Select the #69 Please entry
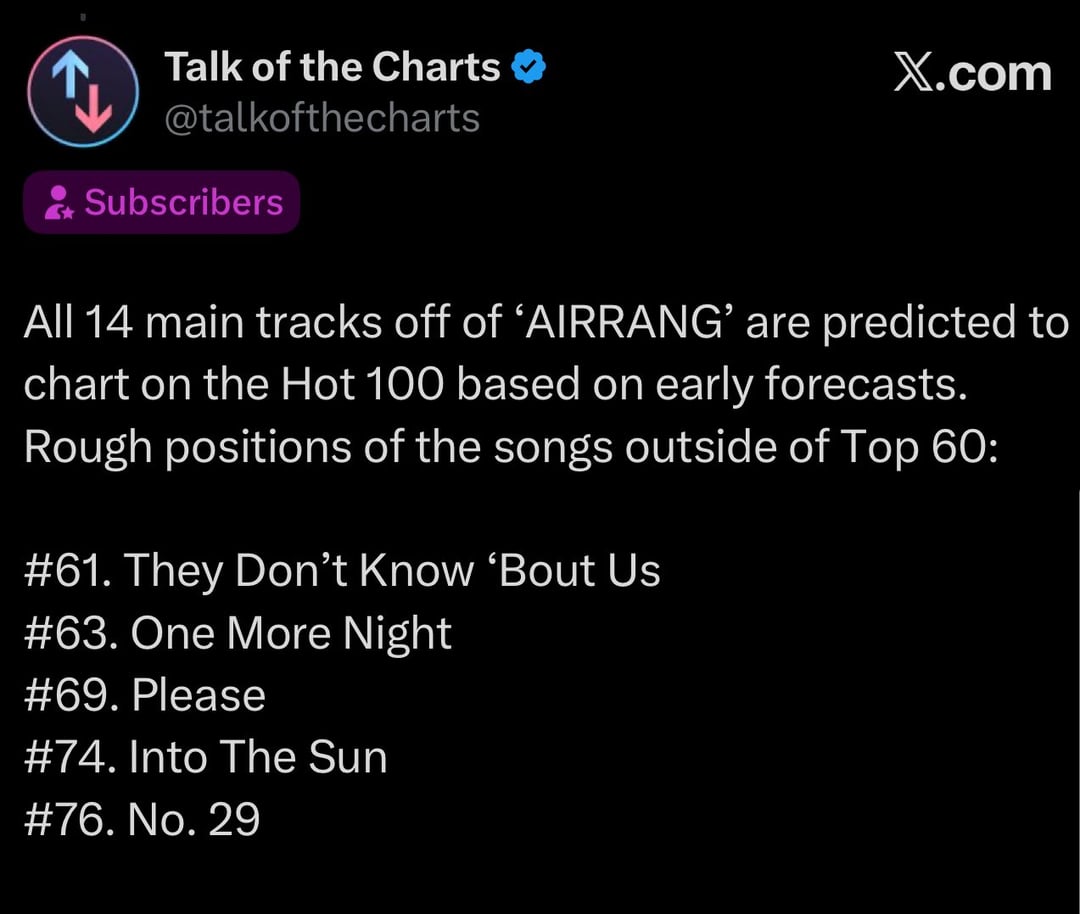This screenshot has height=914, width=1080. coord(144,695)
